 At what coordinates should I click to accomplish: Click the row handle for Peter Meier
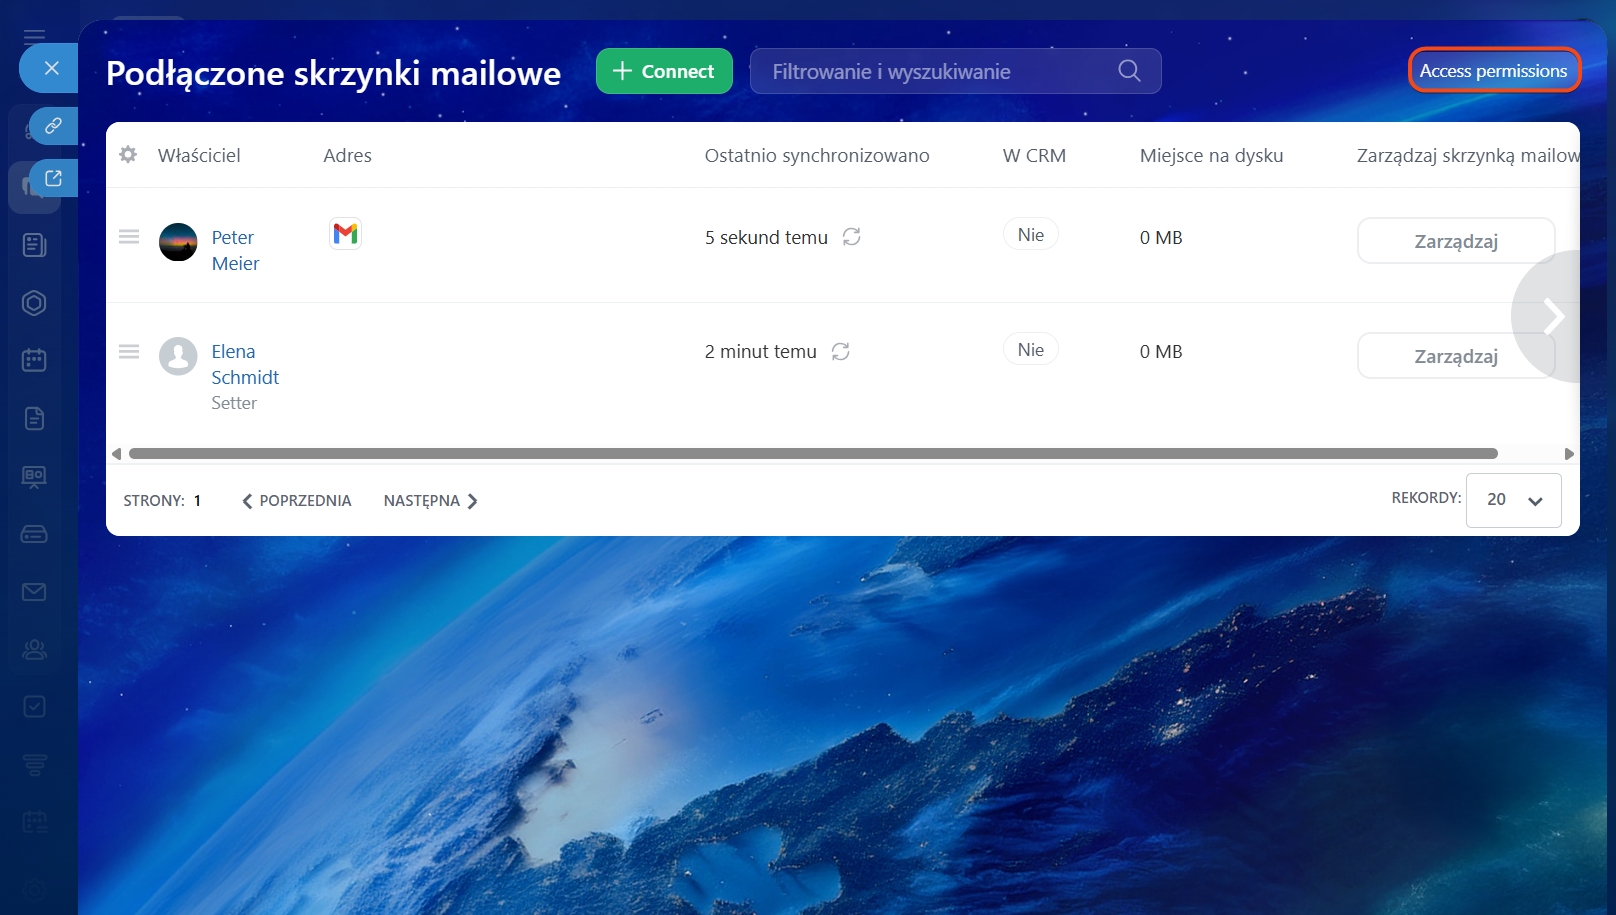click(129, 237)
